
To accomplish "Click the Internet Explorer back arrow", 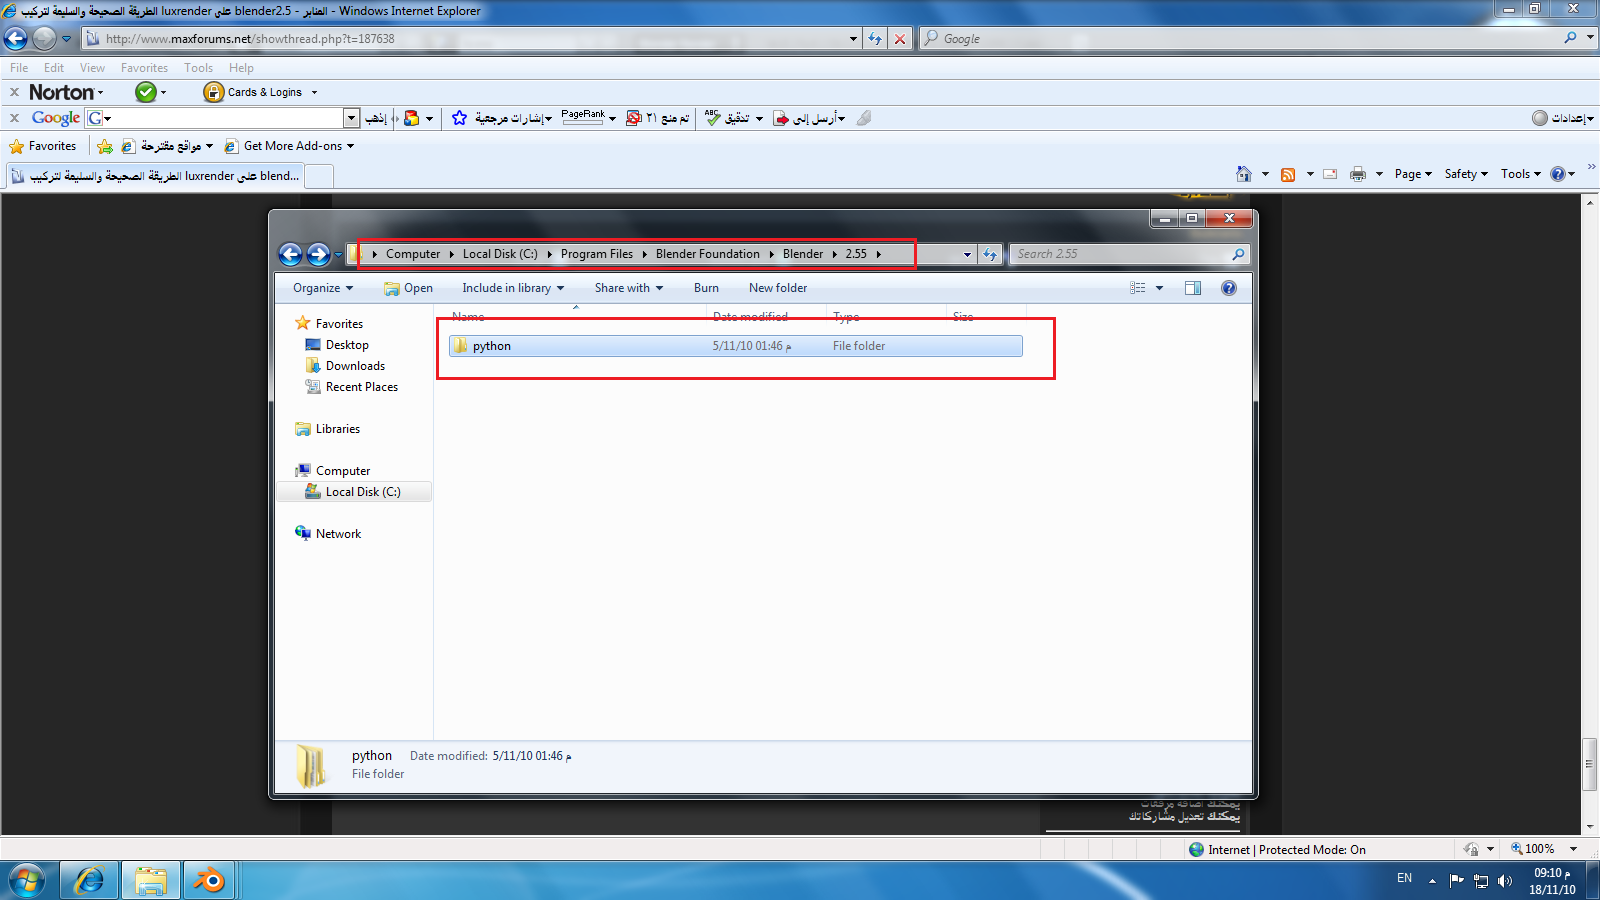I will tap(16, 39).
